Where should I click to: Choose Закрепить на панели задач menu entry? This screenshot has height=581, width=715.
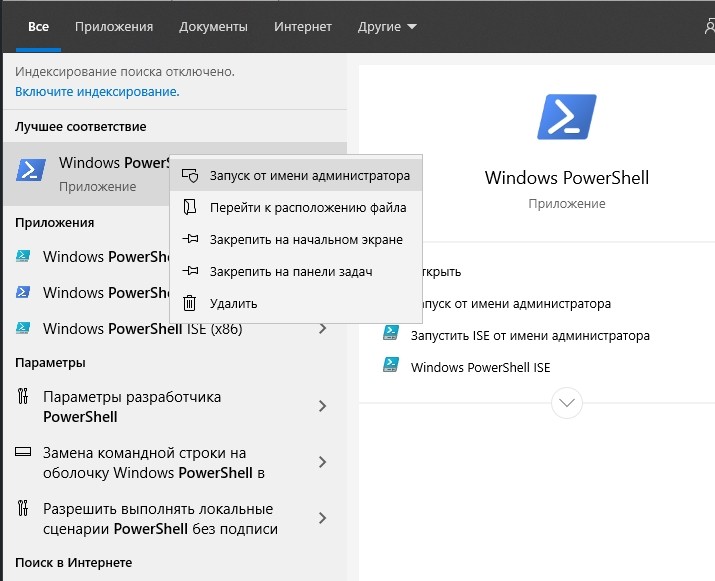pyautogui.click(x=291, y=271)
